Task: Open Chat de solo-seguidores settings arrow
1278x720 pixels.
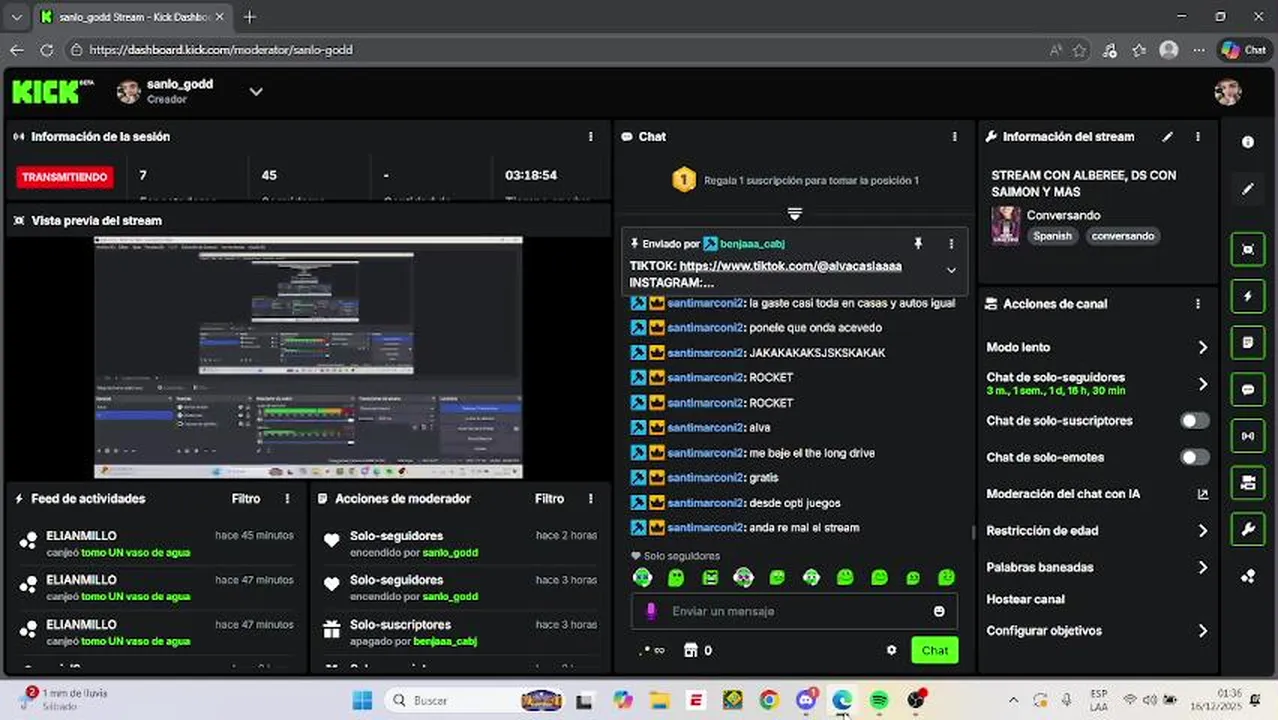Action: pos(1203,384)
